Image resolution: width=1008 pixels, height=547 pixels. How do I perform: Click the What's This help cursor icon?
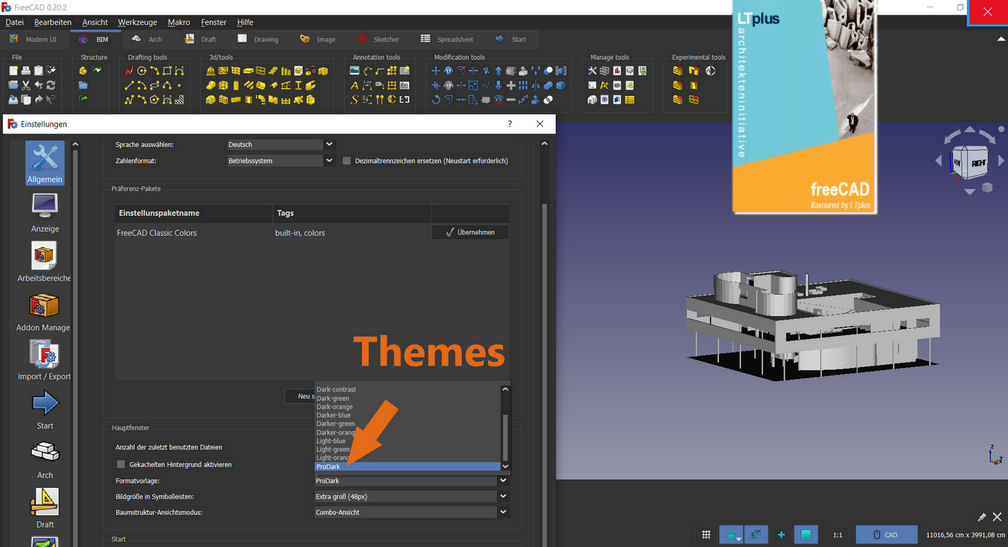pyautogui.click(x=50, y=100)
